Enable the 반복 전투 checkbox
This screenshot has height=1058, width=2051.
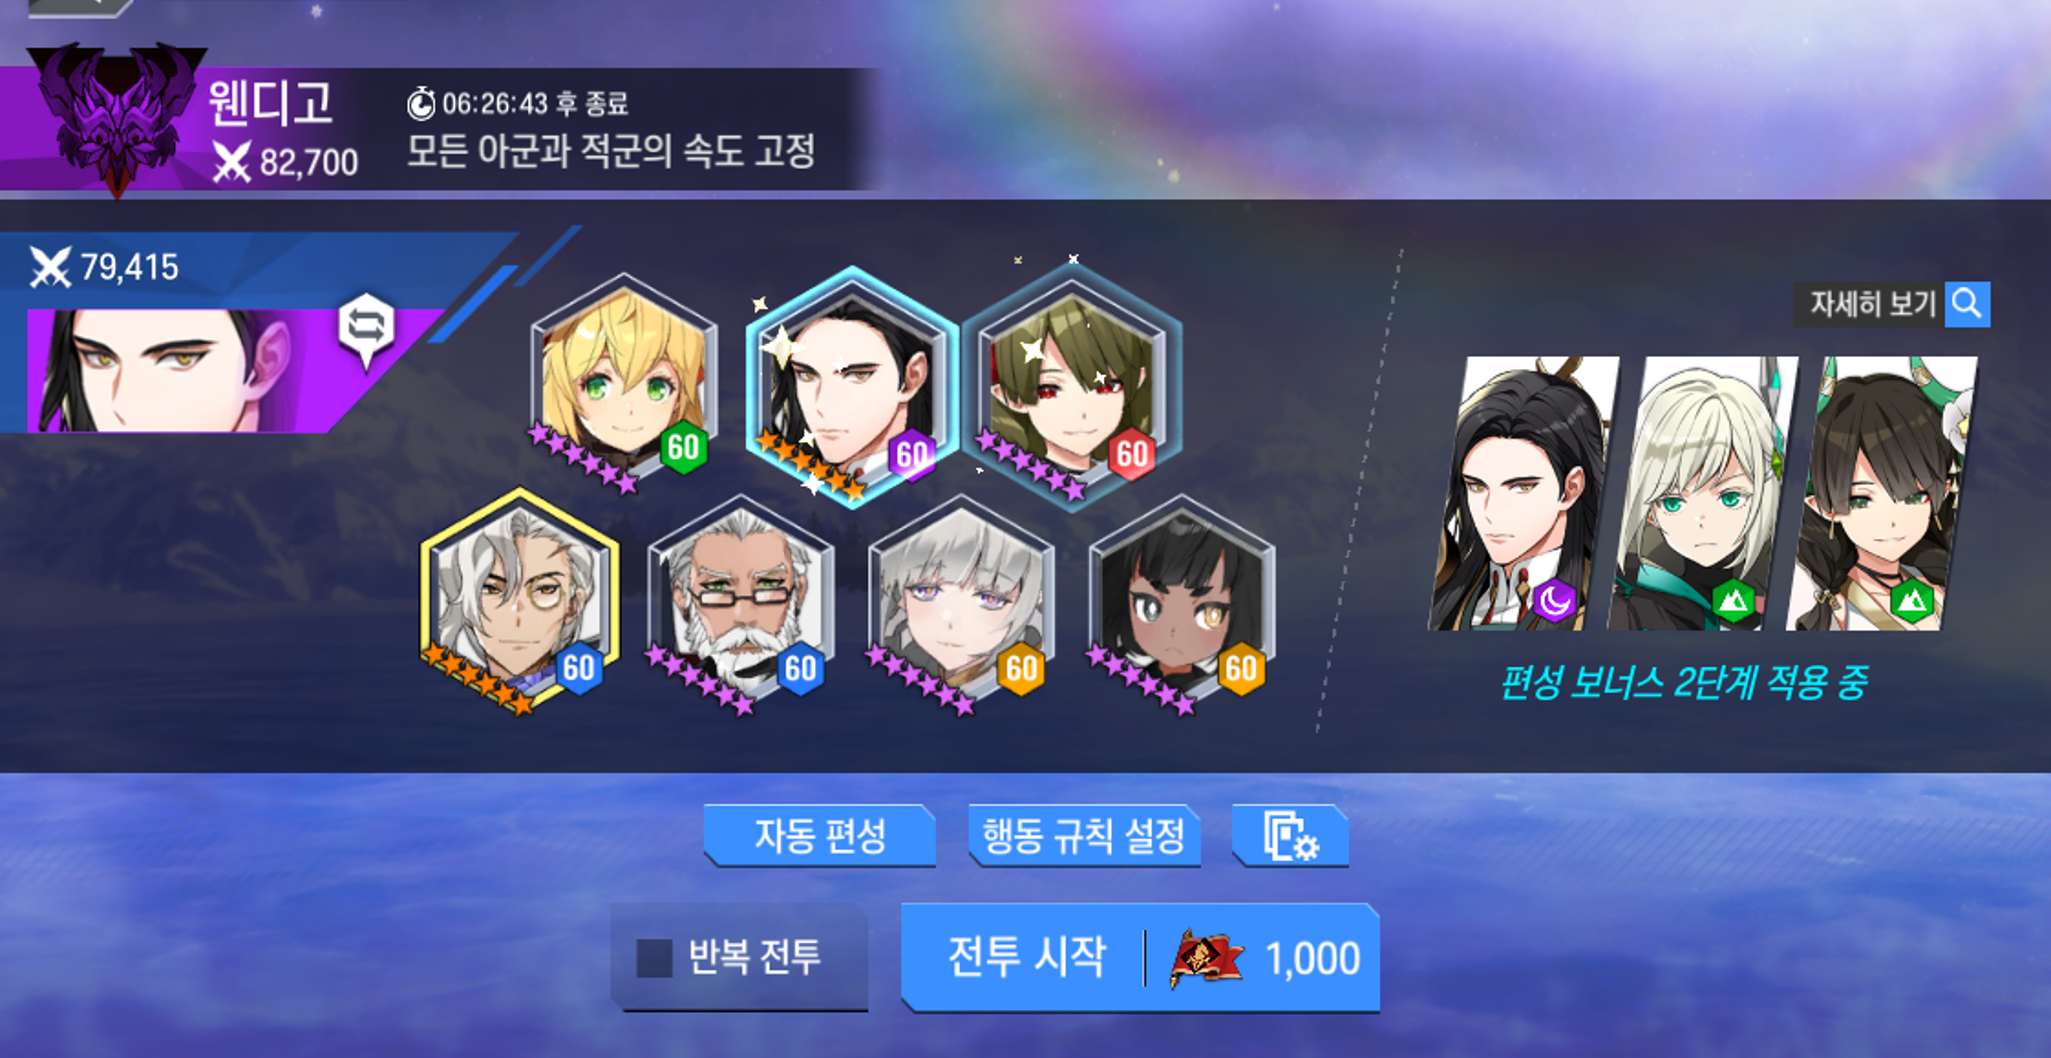click(x=655, y=958)
